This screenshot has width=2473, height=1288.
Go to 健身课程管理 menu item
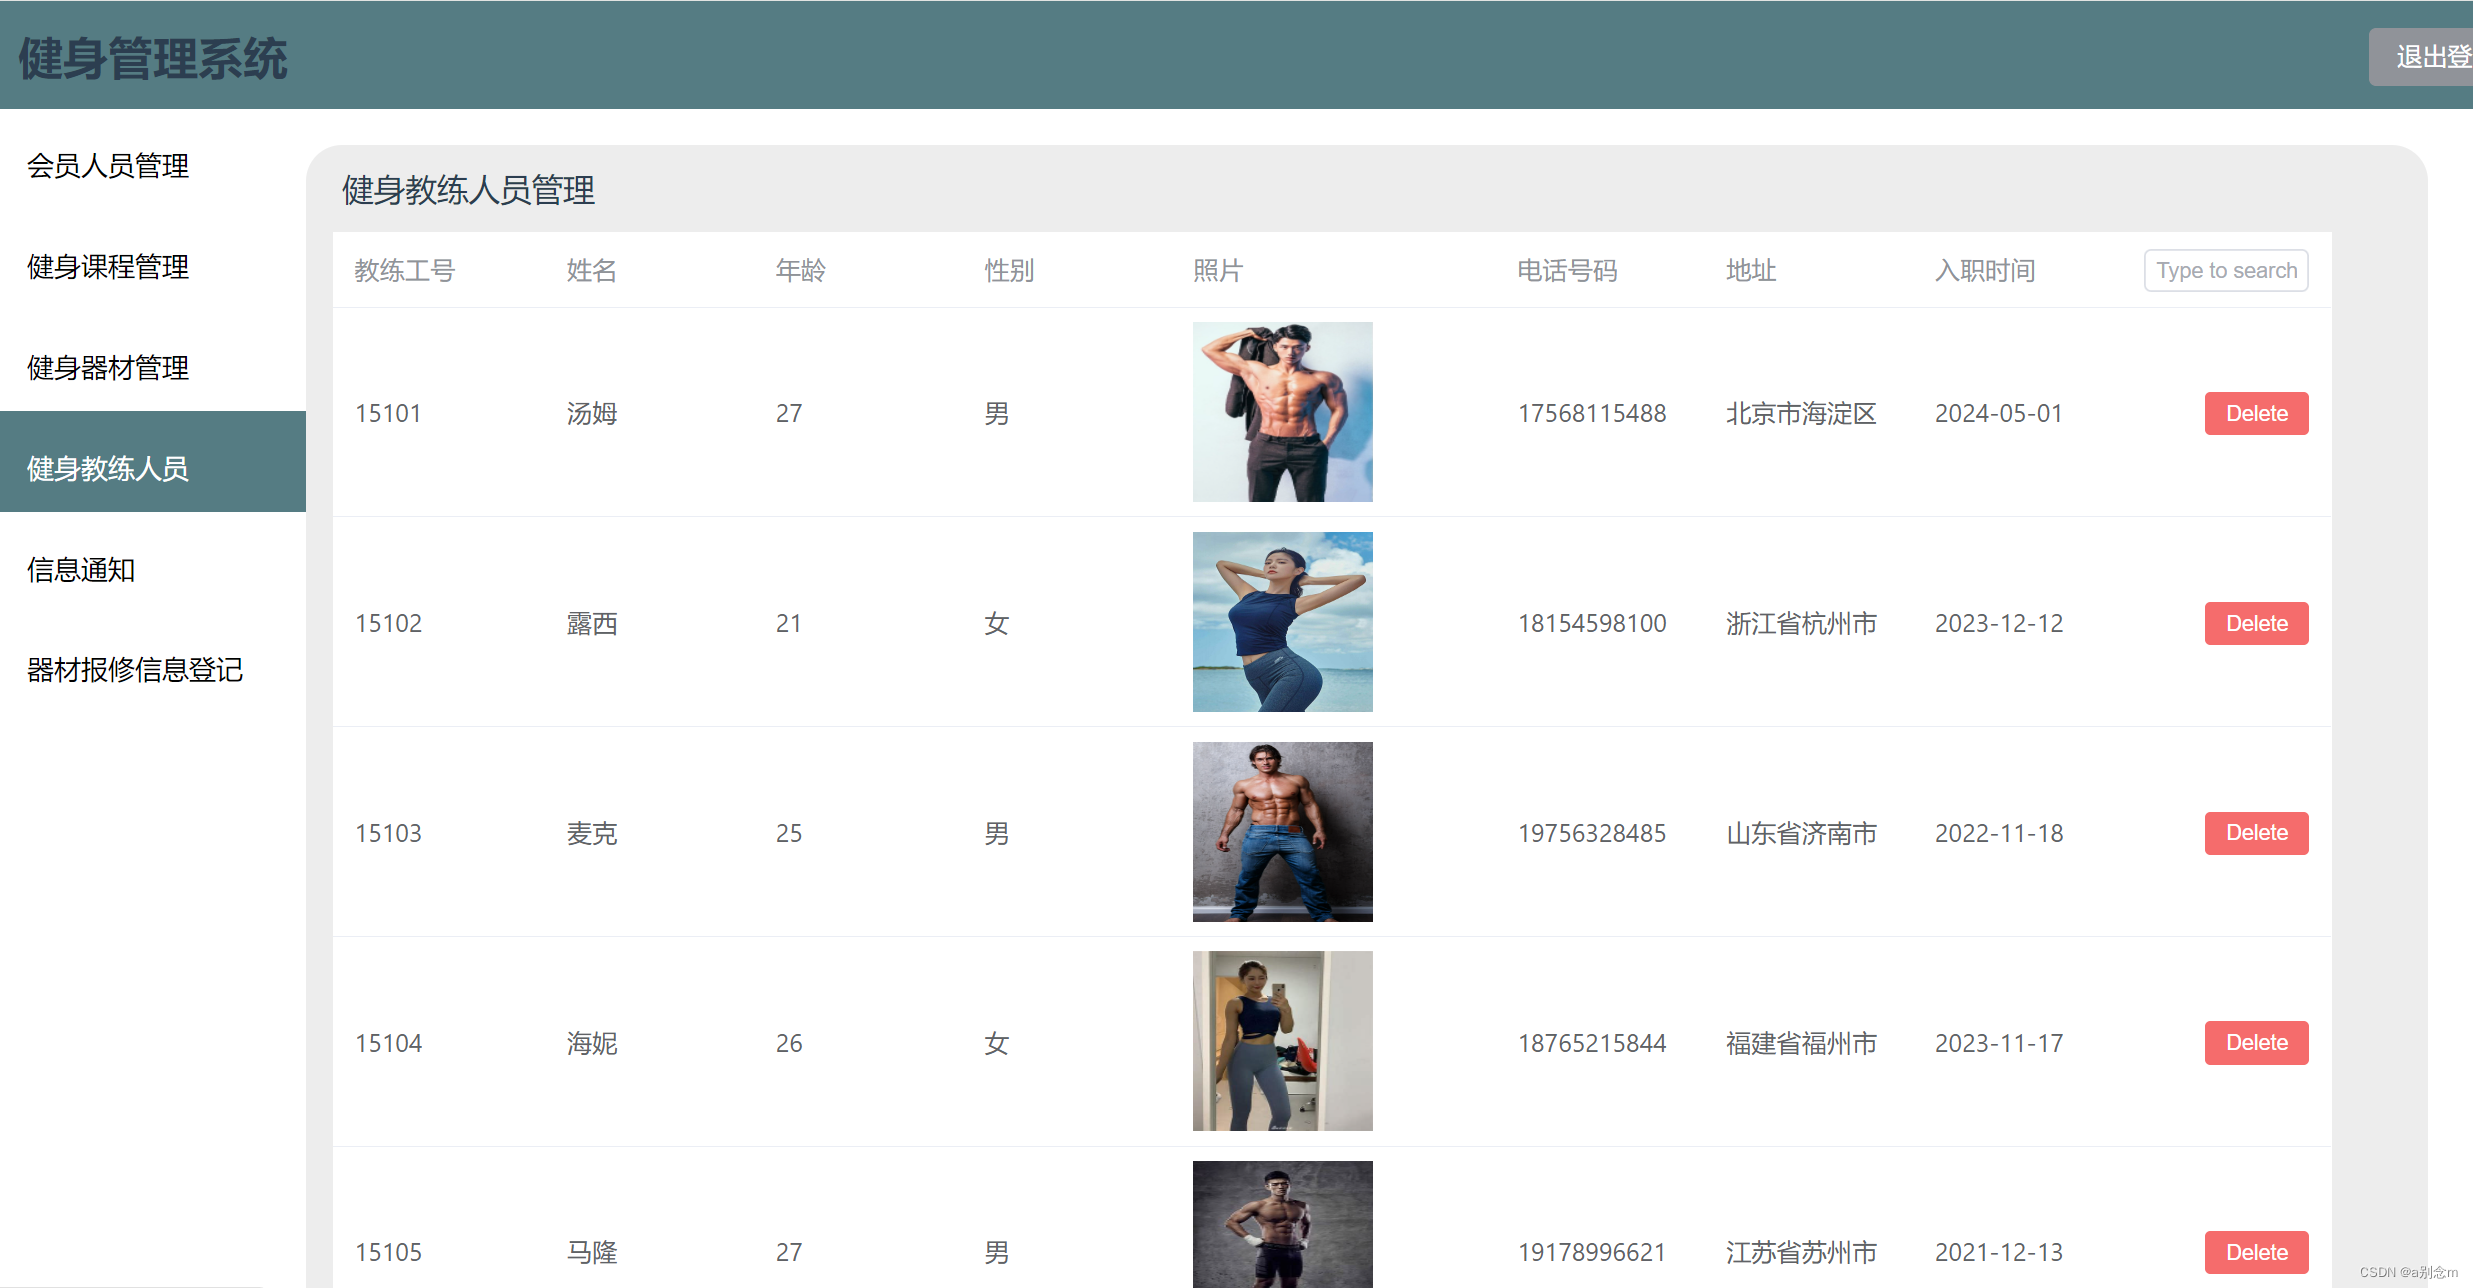[x=108, y=267]
